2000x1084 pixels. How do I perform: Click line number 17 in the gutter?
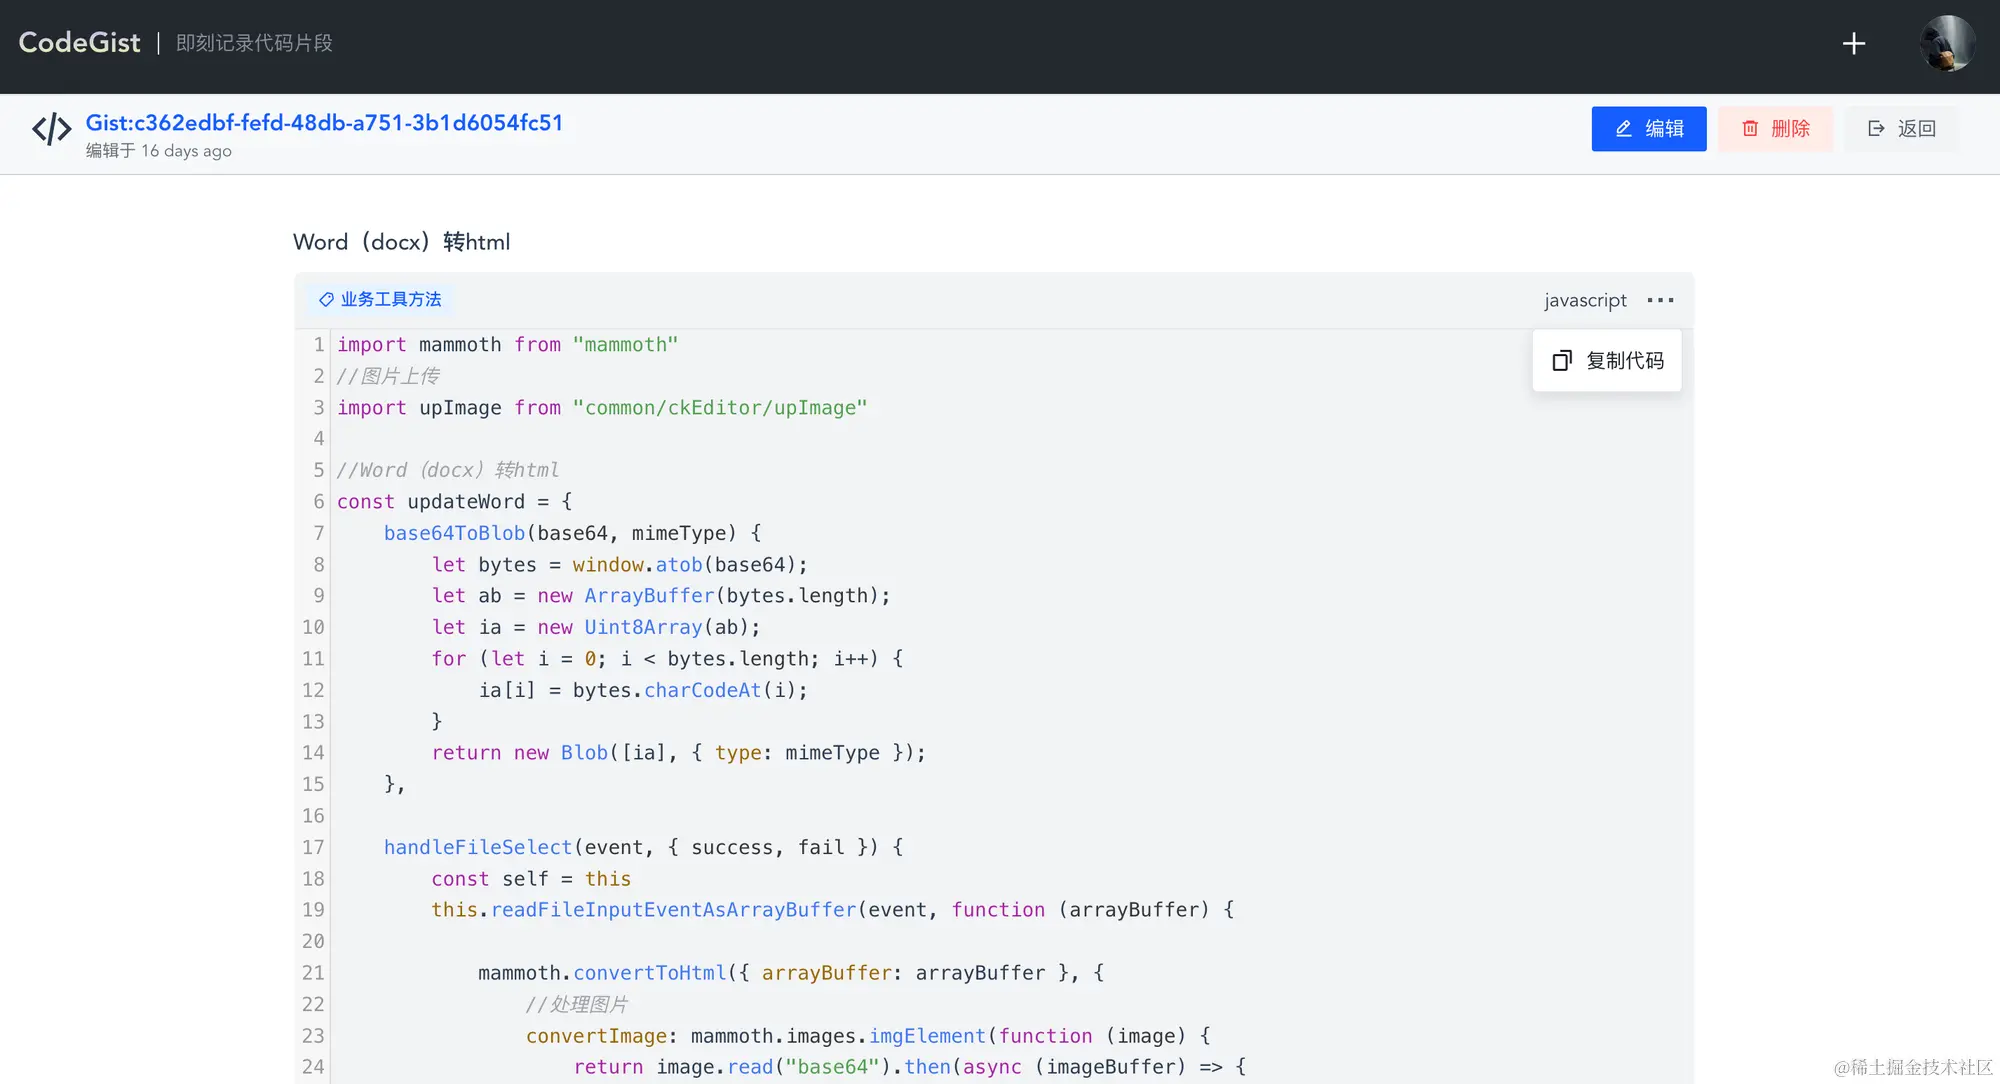pos(313,847)
